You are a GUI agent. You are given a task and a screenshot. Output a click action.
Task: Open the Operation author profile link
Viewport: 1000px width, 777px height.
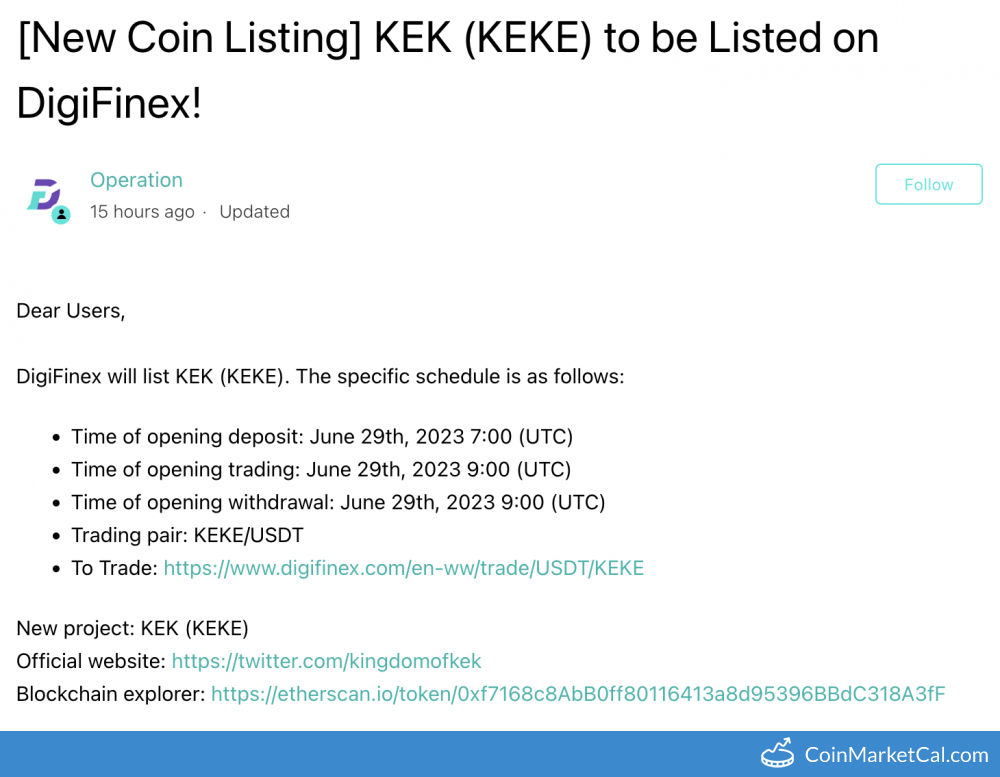(x=136, y=180)
